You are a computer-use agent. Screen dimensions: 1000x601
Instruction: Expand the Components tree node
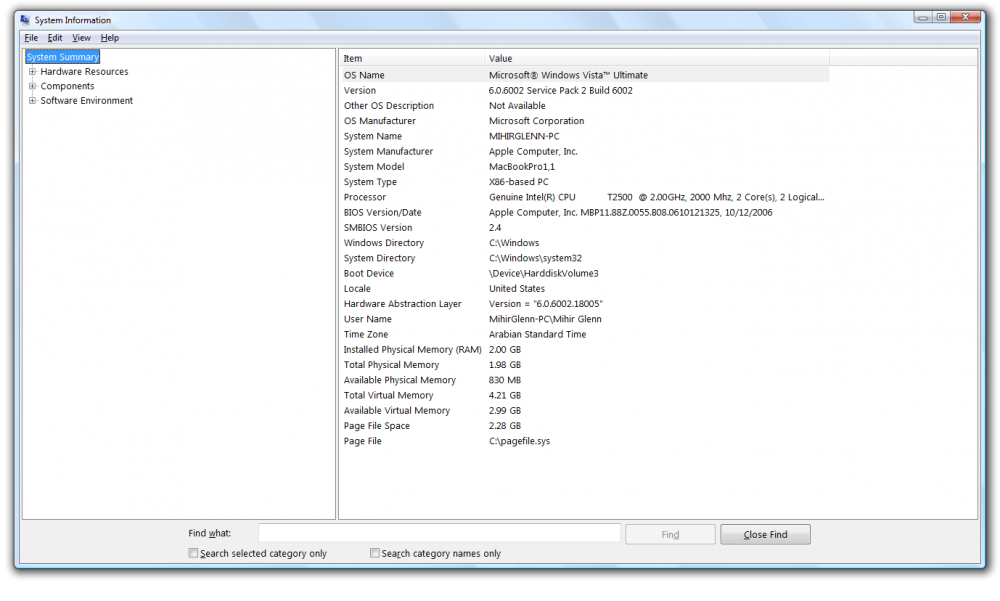tap(32, 86)
